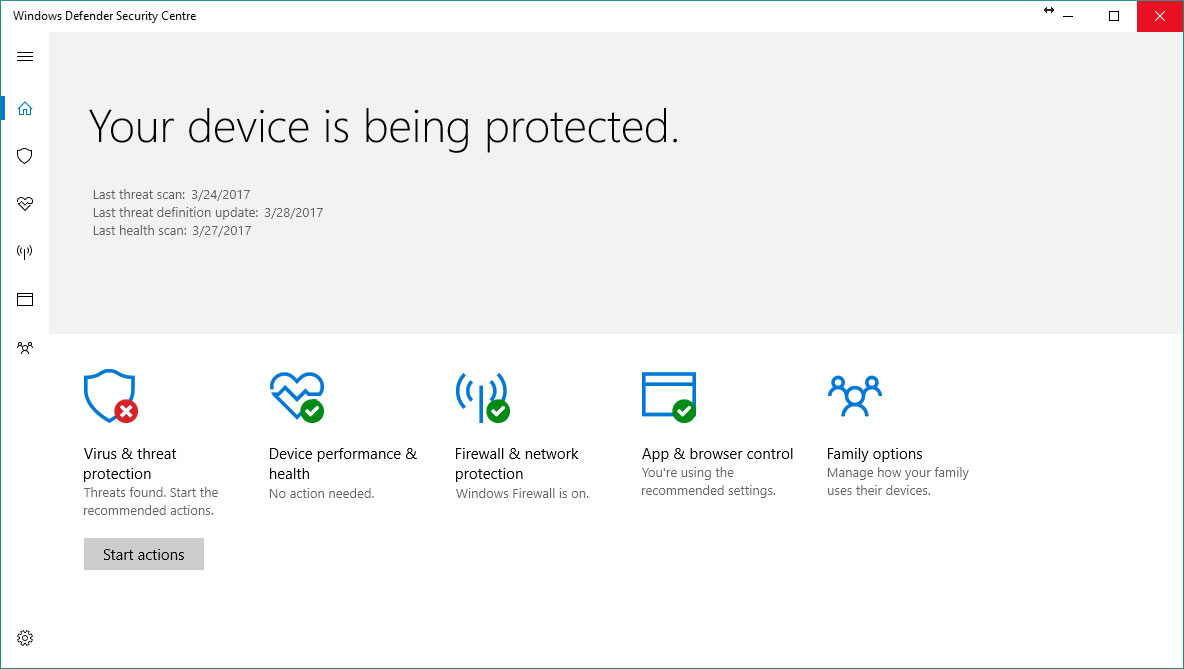Click the large App & browser window tile icon
Screen dimensions: 1184x669
tap(668, 396)
